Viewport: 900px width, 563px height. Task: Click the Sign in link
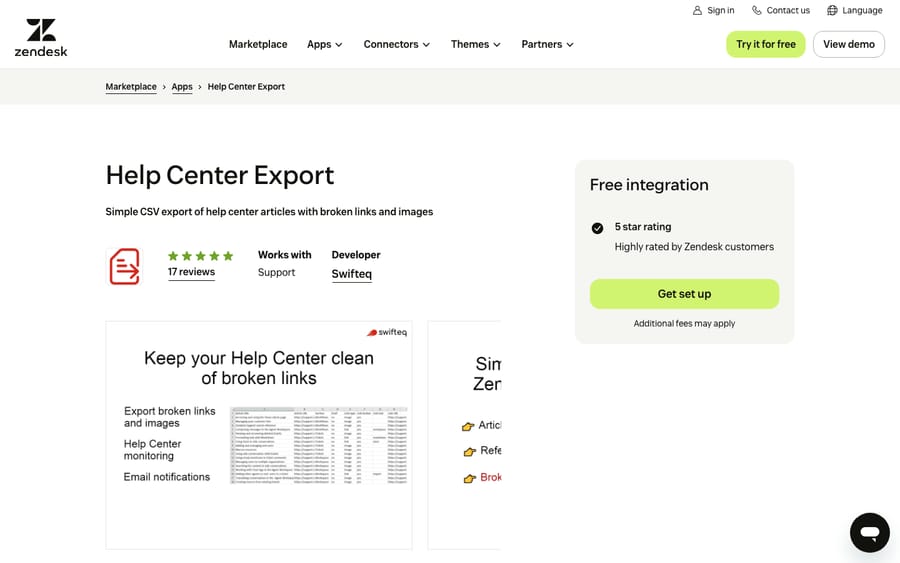tap(713, 10)
